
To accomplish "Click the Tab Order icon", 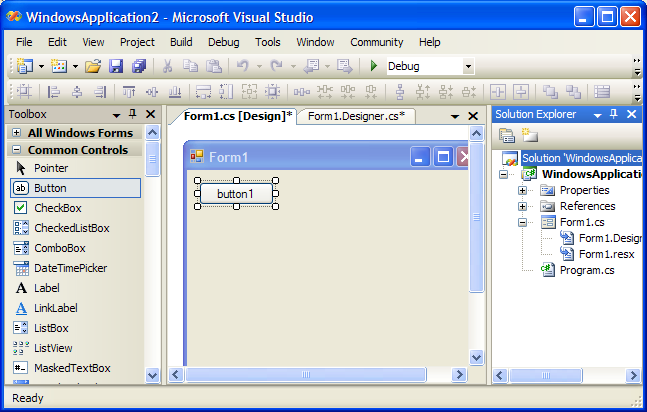I will 602,92.
